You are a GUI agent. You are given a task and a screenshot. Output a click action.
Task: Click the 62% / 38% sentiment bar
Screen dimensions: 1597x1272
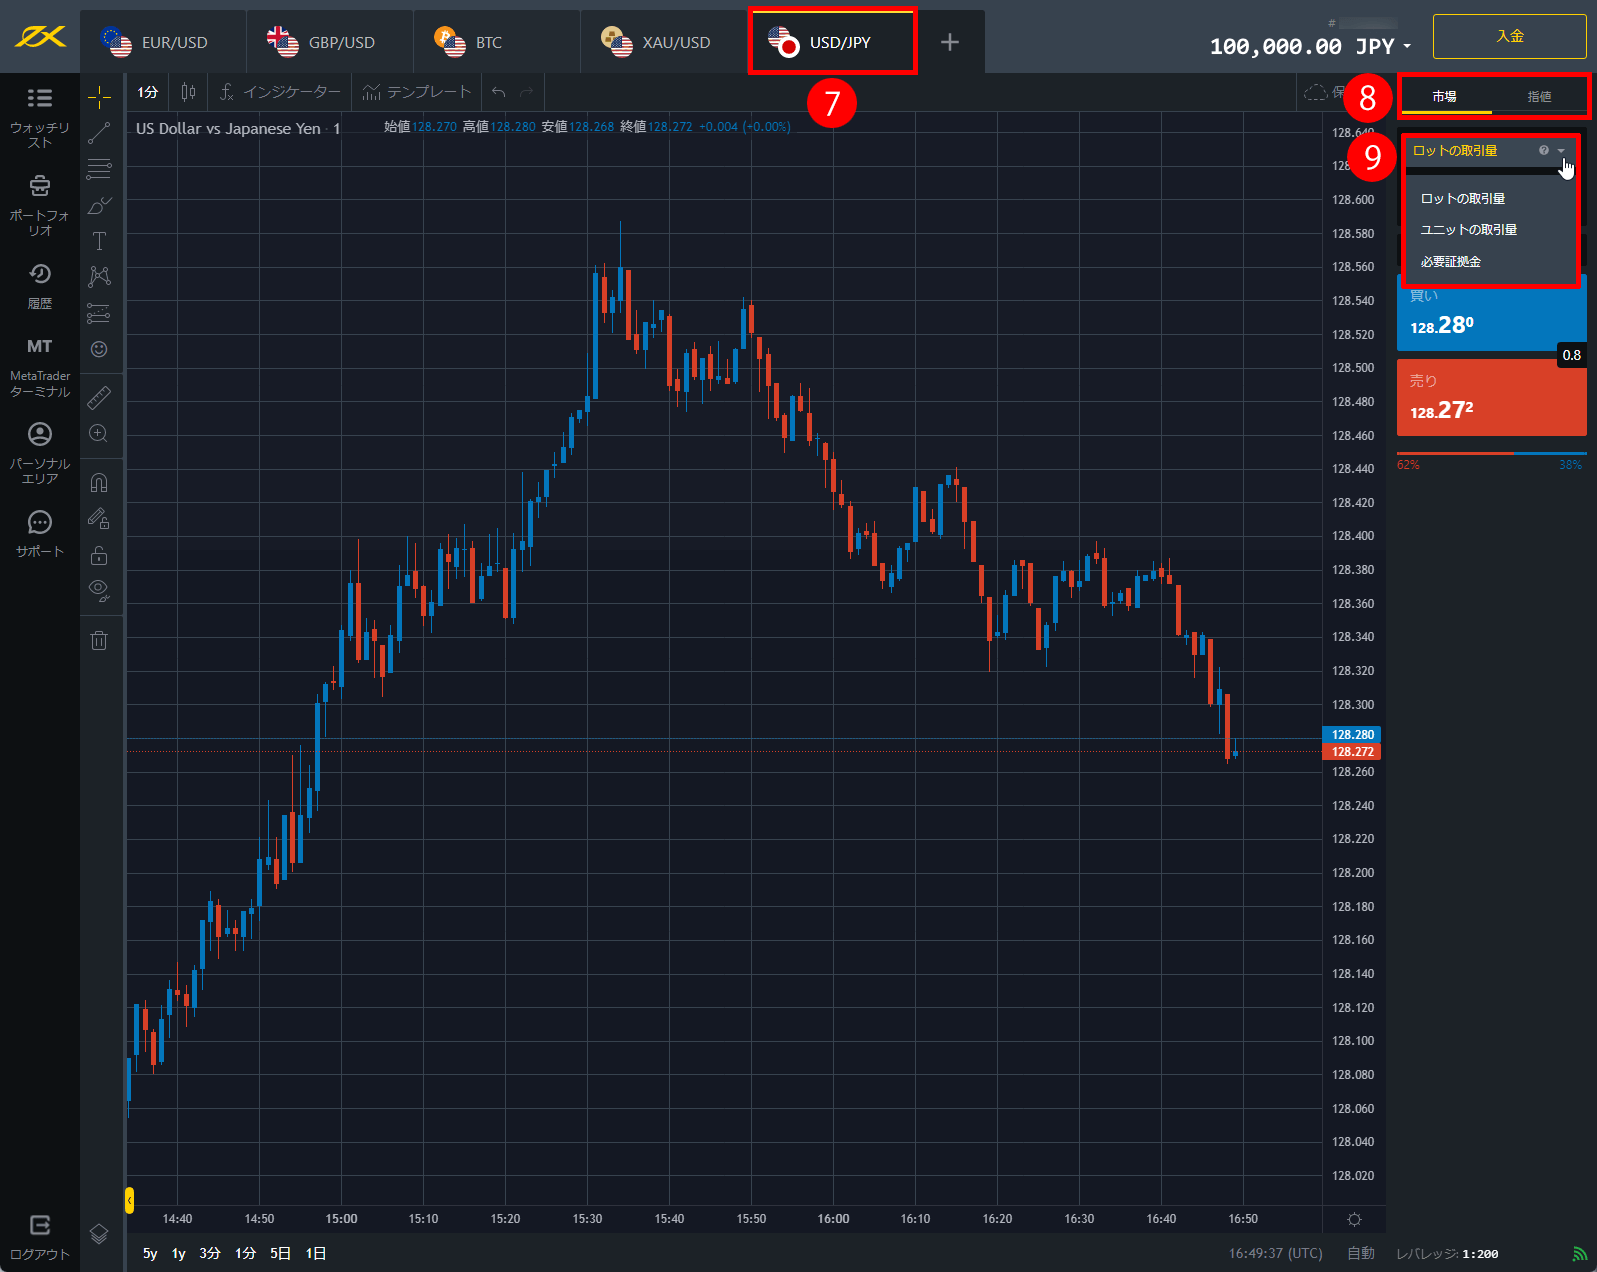click(x=1490, y=454)
